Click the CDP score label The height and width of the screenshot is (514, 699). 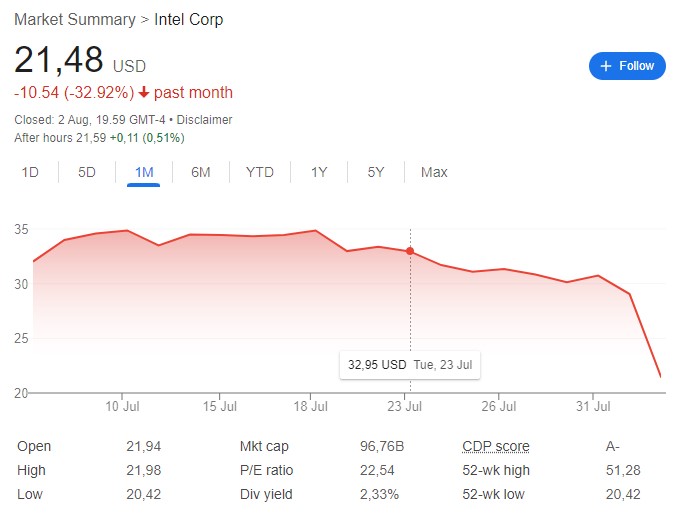pos(496,446)
